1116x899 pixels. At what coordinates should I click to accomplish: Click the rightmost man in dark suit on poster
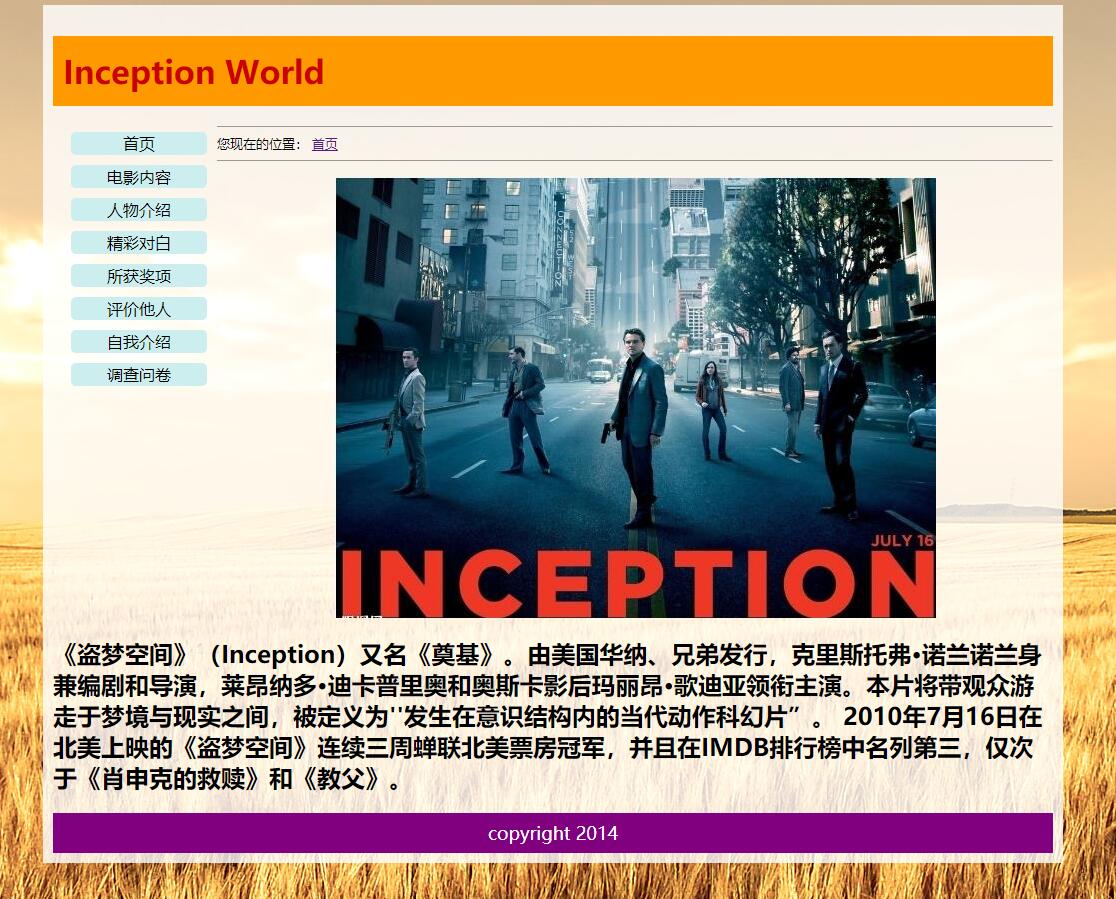(839, 420)
